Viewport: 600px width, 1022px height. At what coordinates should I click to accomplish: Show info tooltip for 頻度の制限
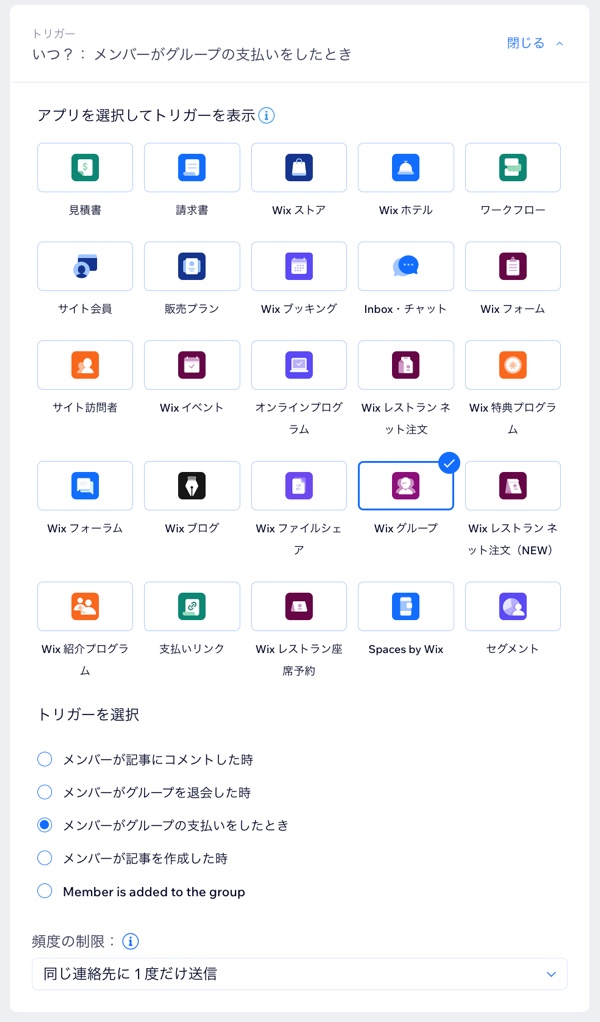pyautogui.click(x=130, y=941)
